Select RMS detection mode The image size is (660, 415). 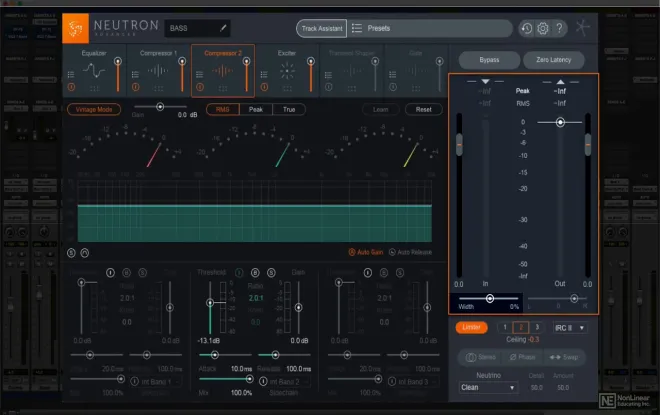click(x=223, y=109)
